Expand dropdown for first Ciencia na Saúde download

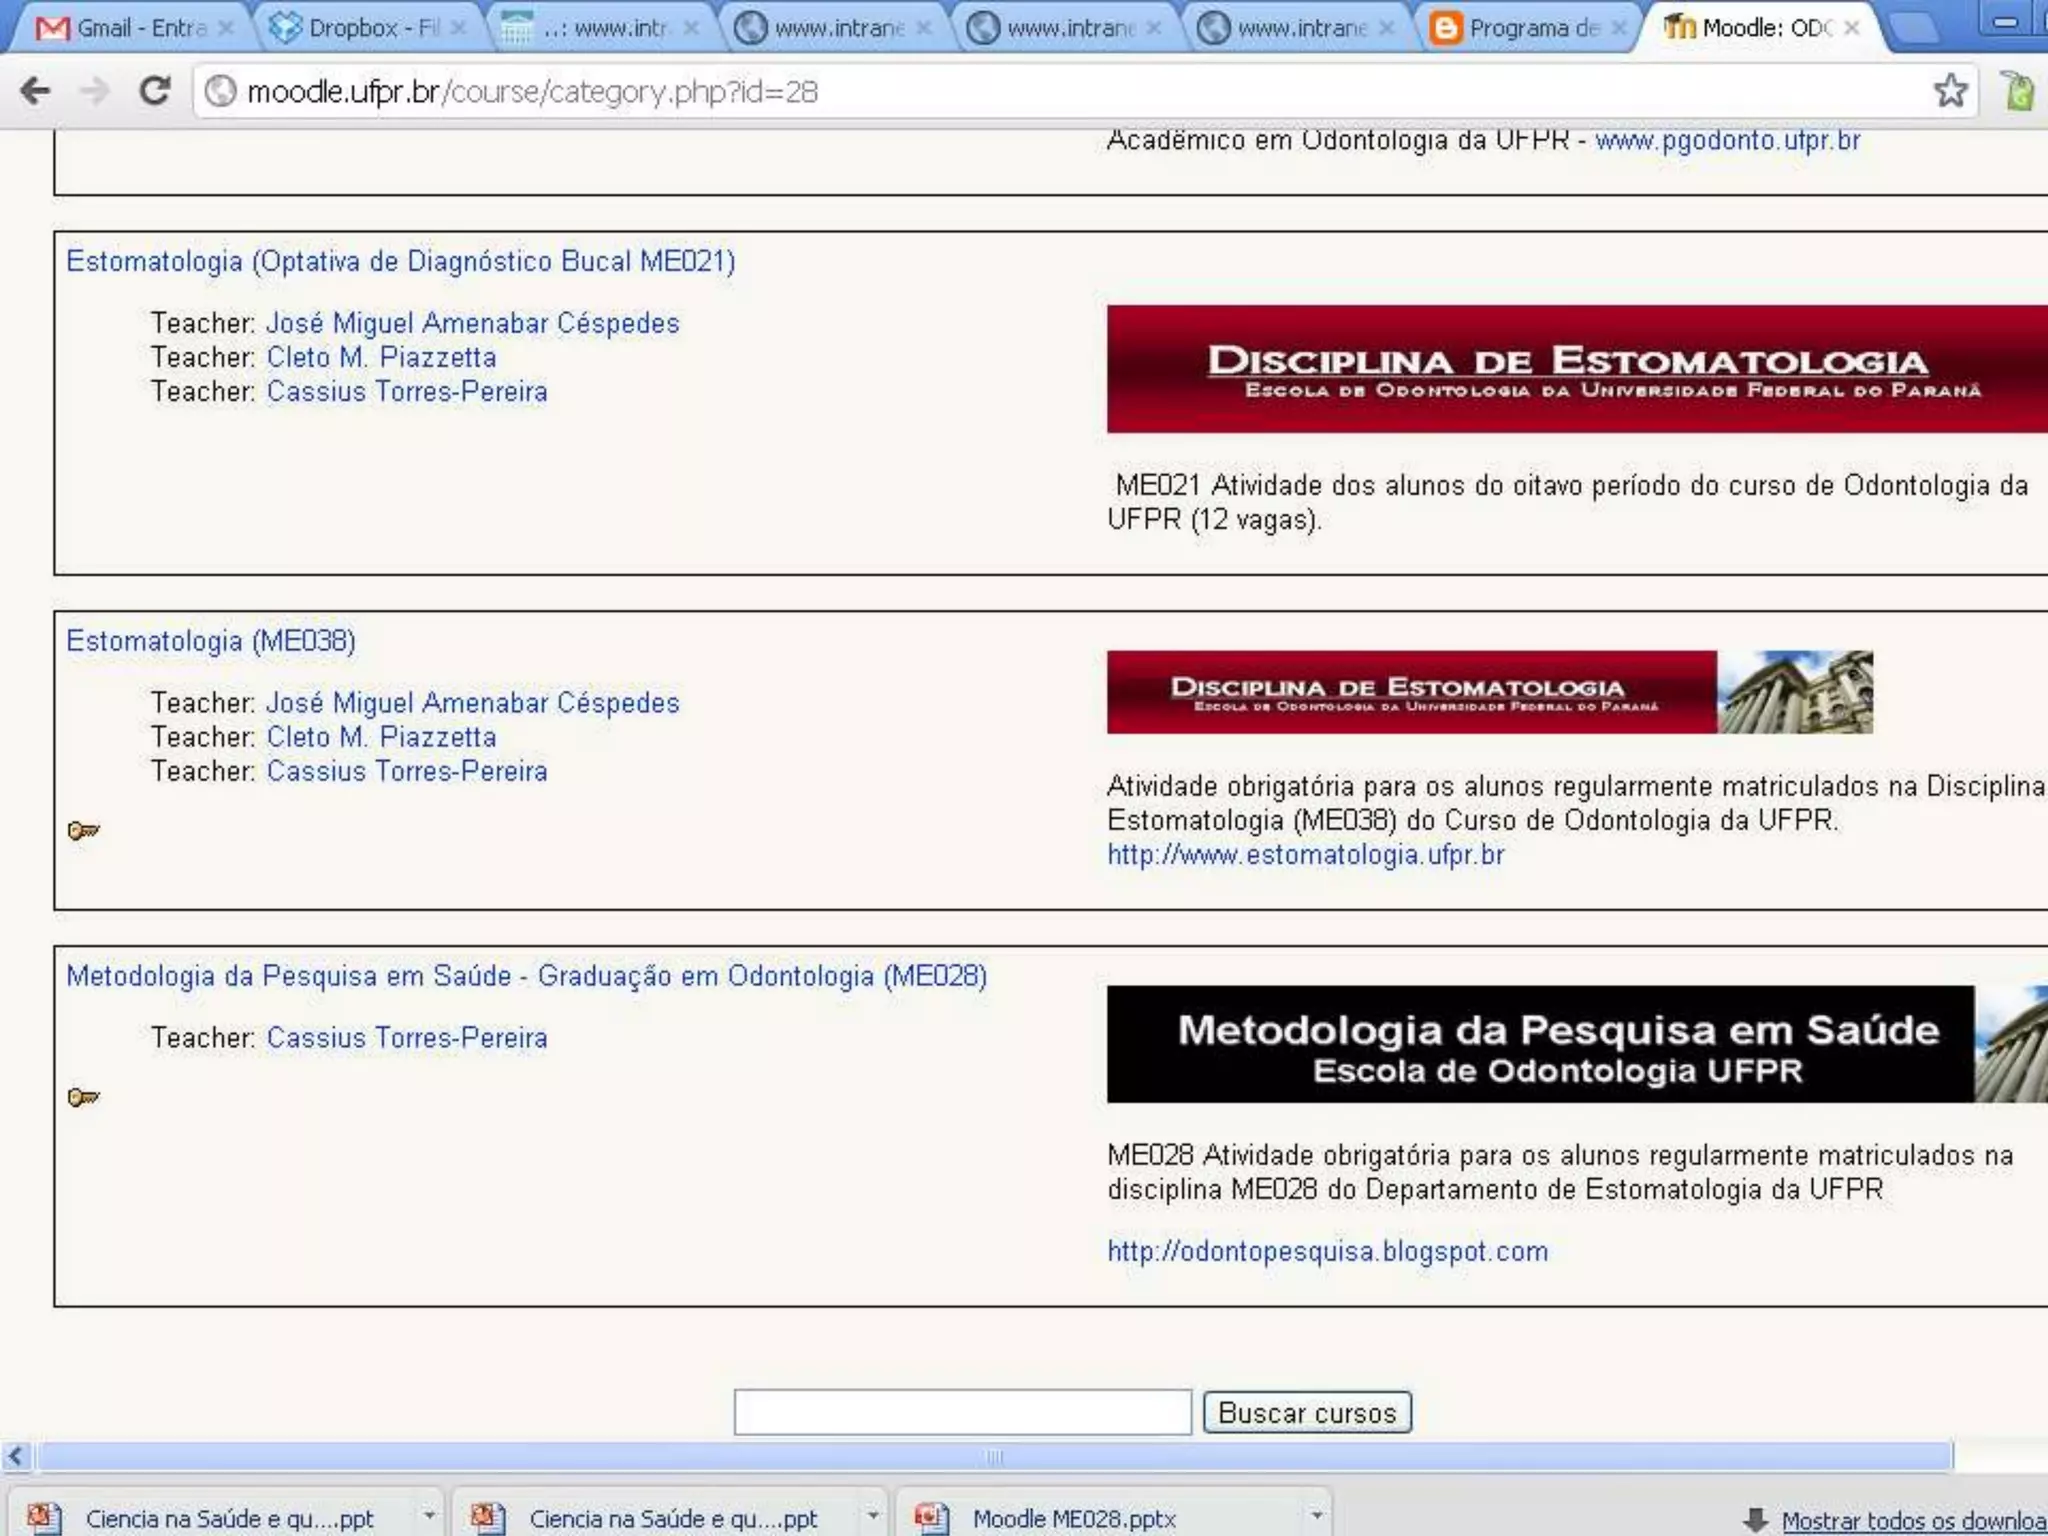tap(429, 1517)
